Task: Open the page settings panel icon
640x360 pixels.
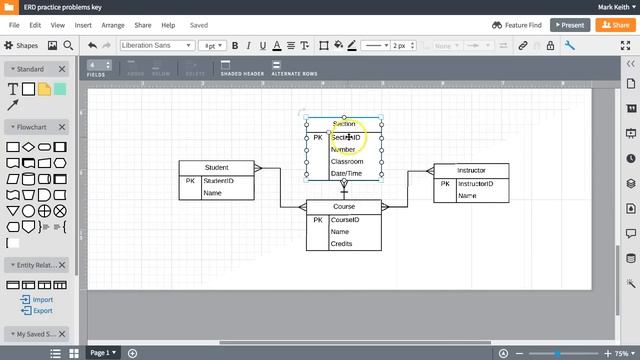Action: click(x=631, y=84)
